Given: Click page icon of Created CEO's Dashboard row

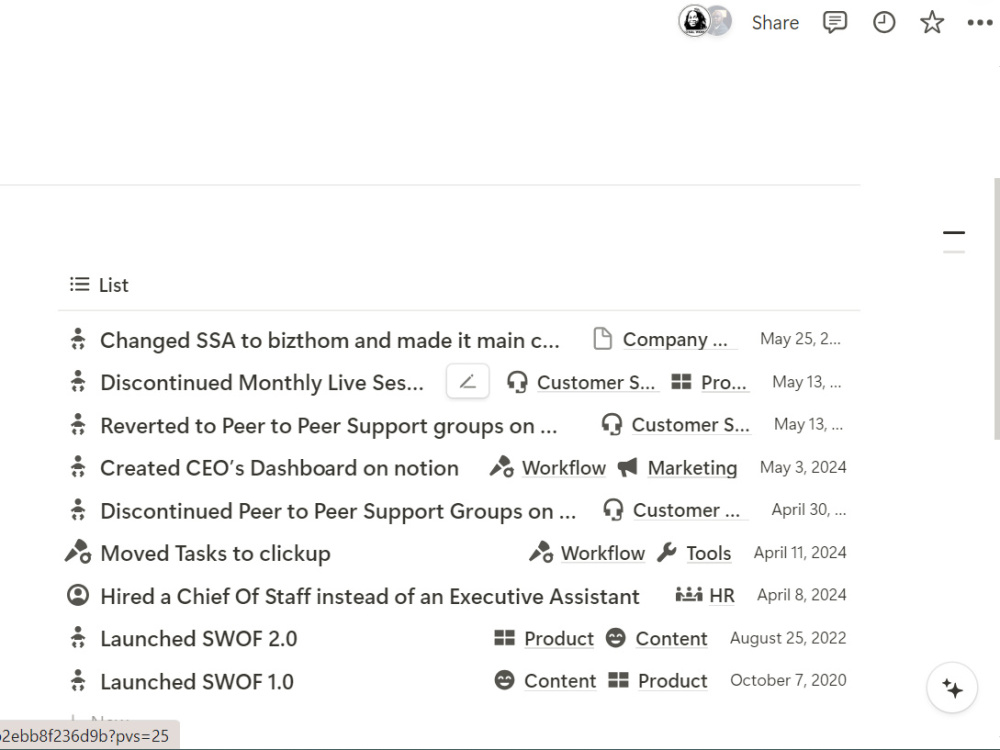Looking at the screenshot, I should [78, 467].
